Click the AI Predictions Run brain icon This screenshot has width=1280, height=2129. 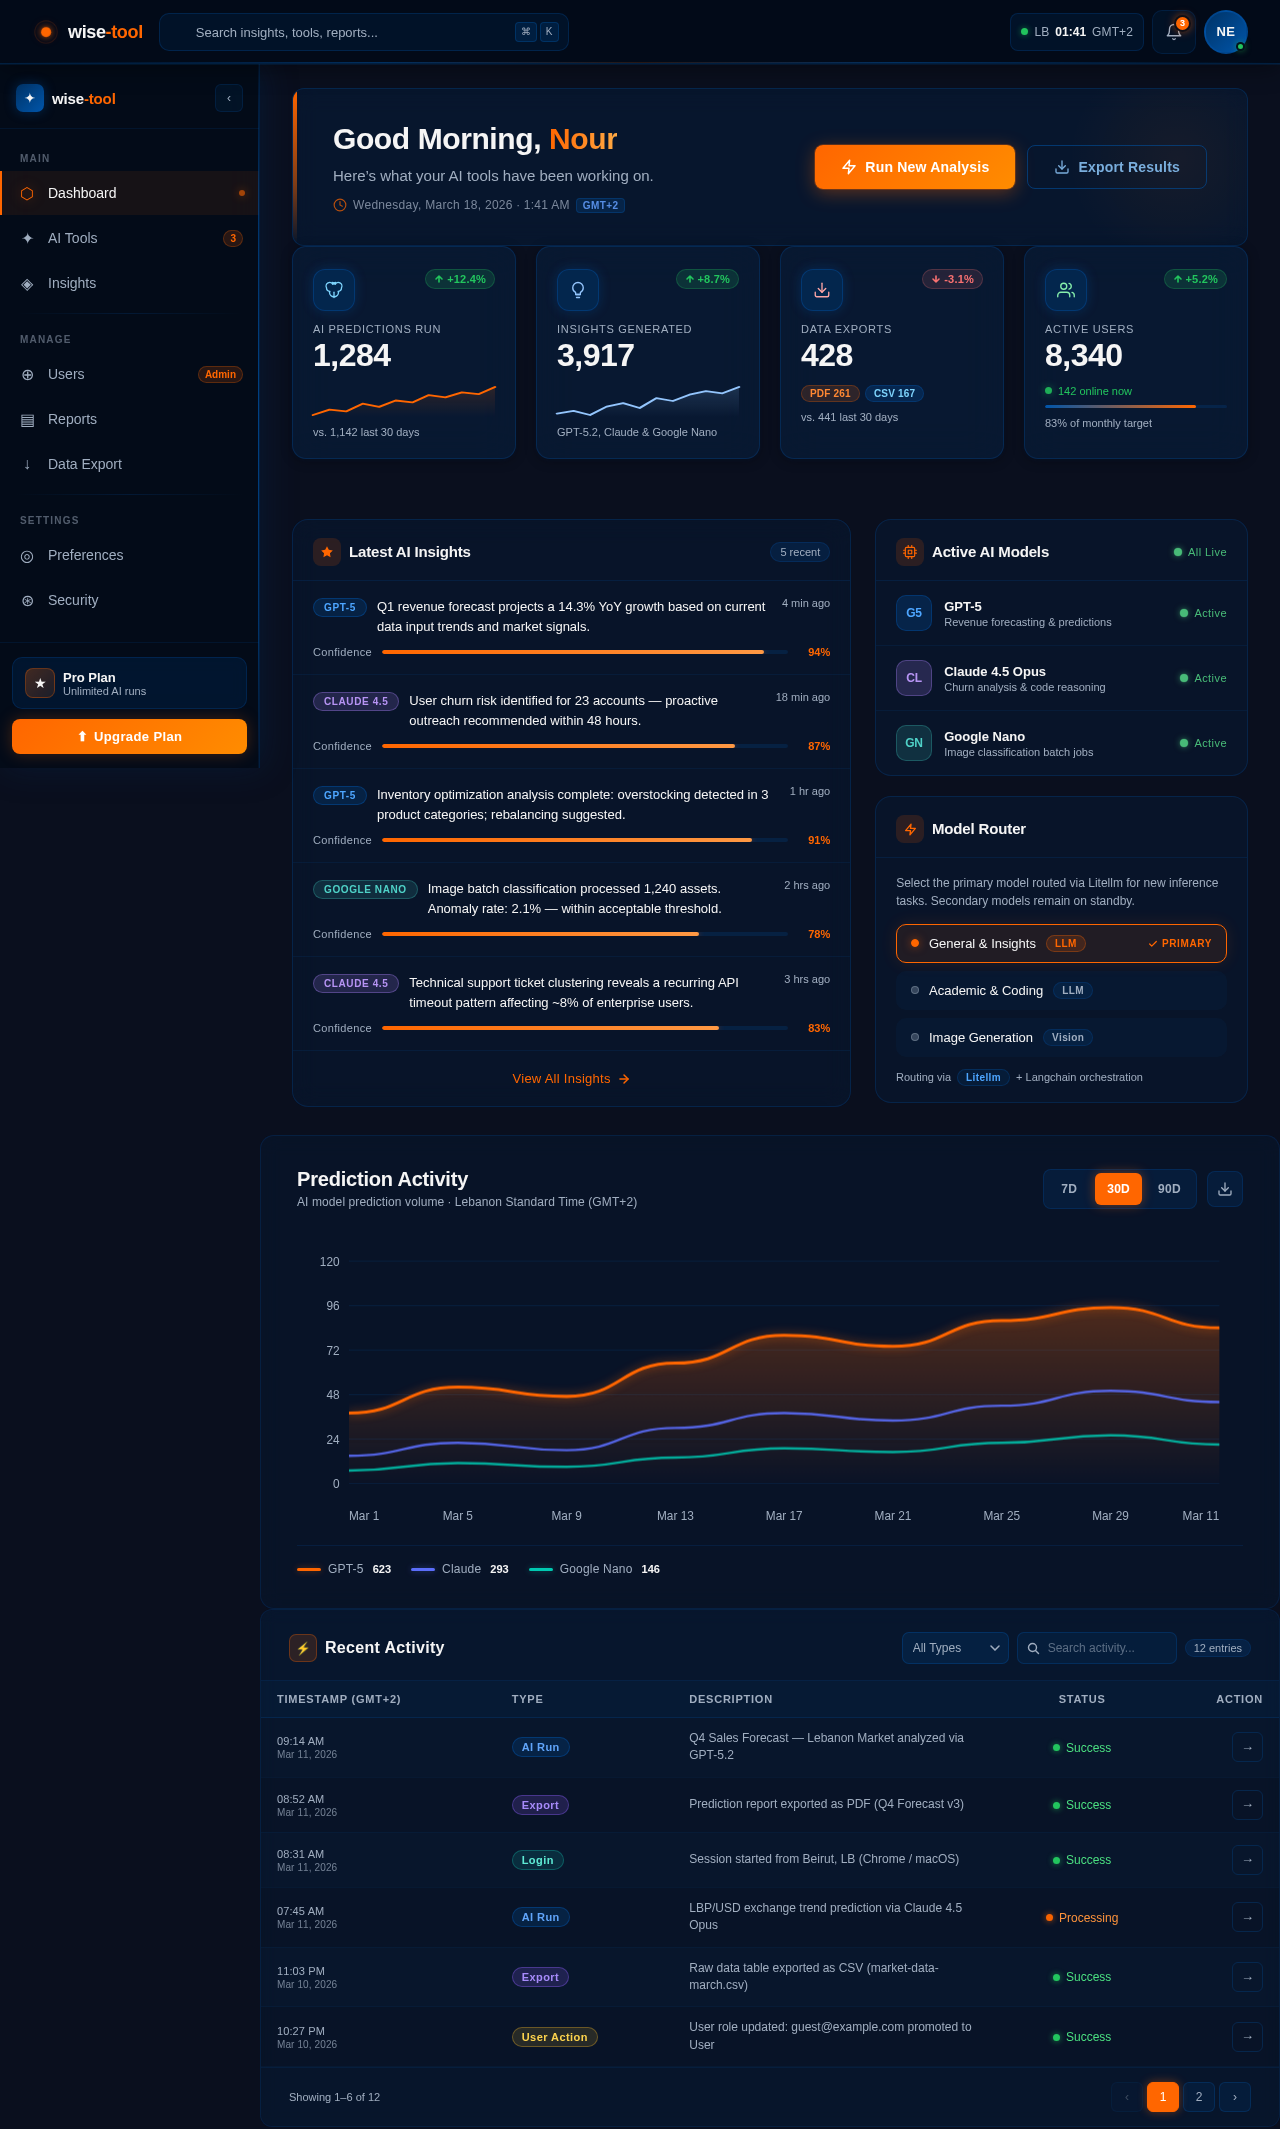334,290
